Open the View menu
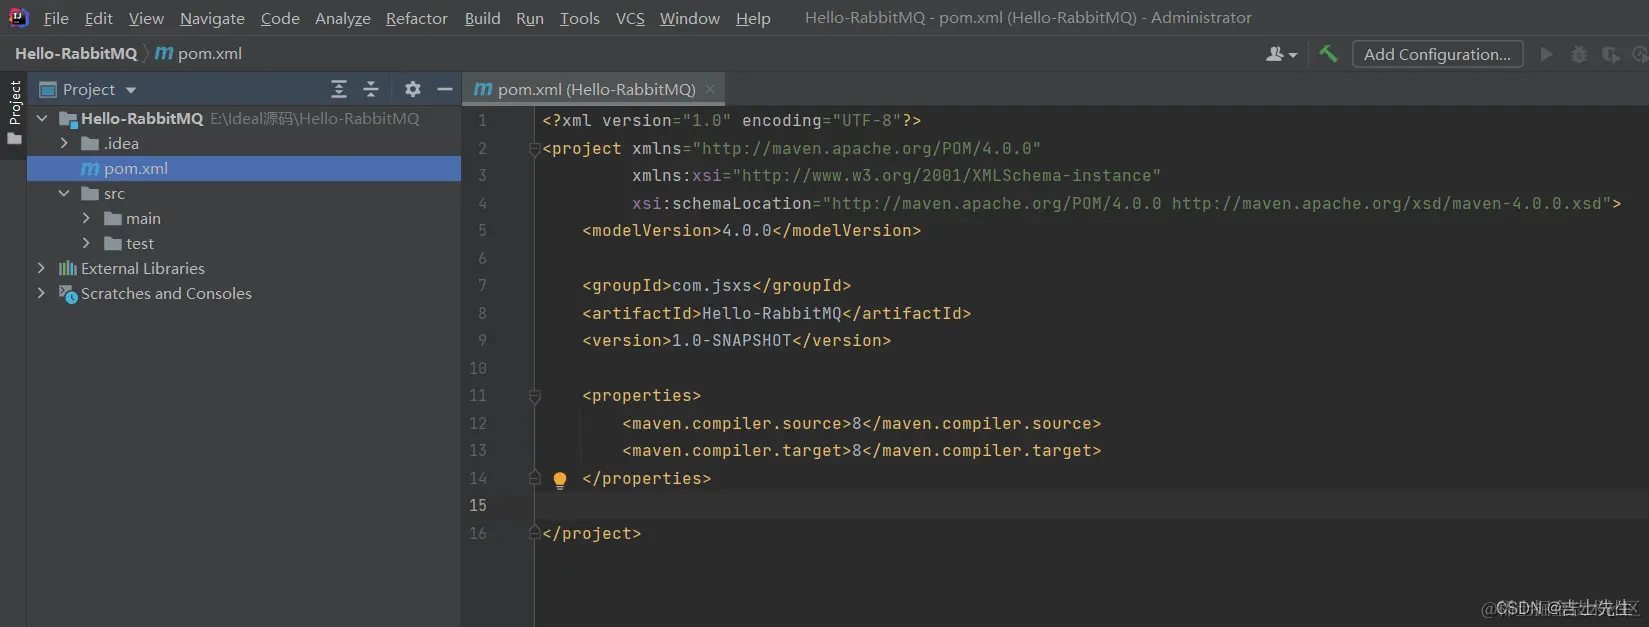Screen dimensions: 1649x627 point(146,18)
